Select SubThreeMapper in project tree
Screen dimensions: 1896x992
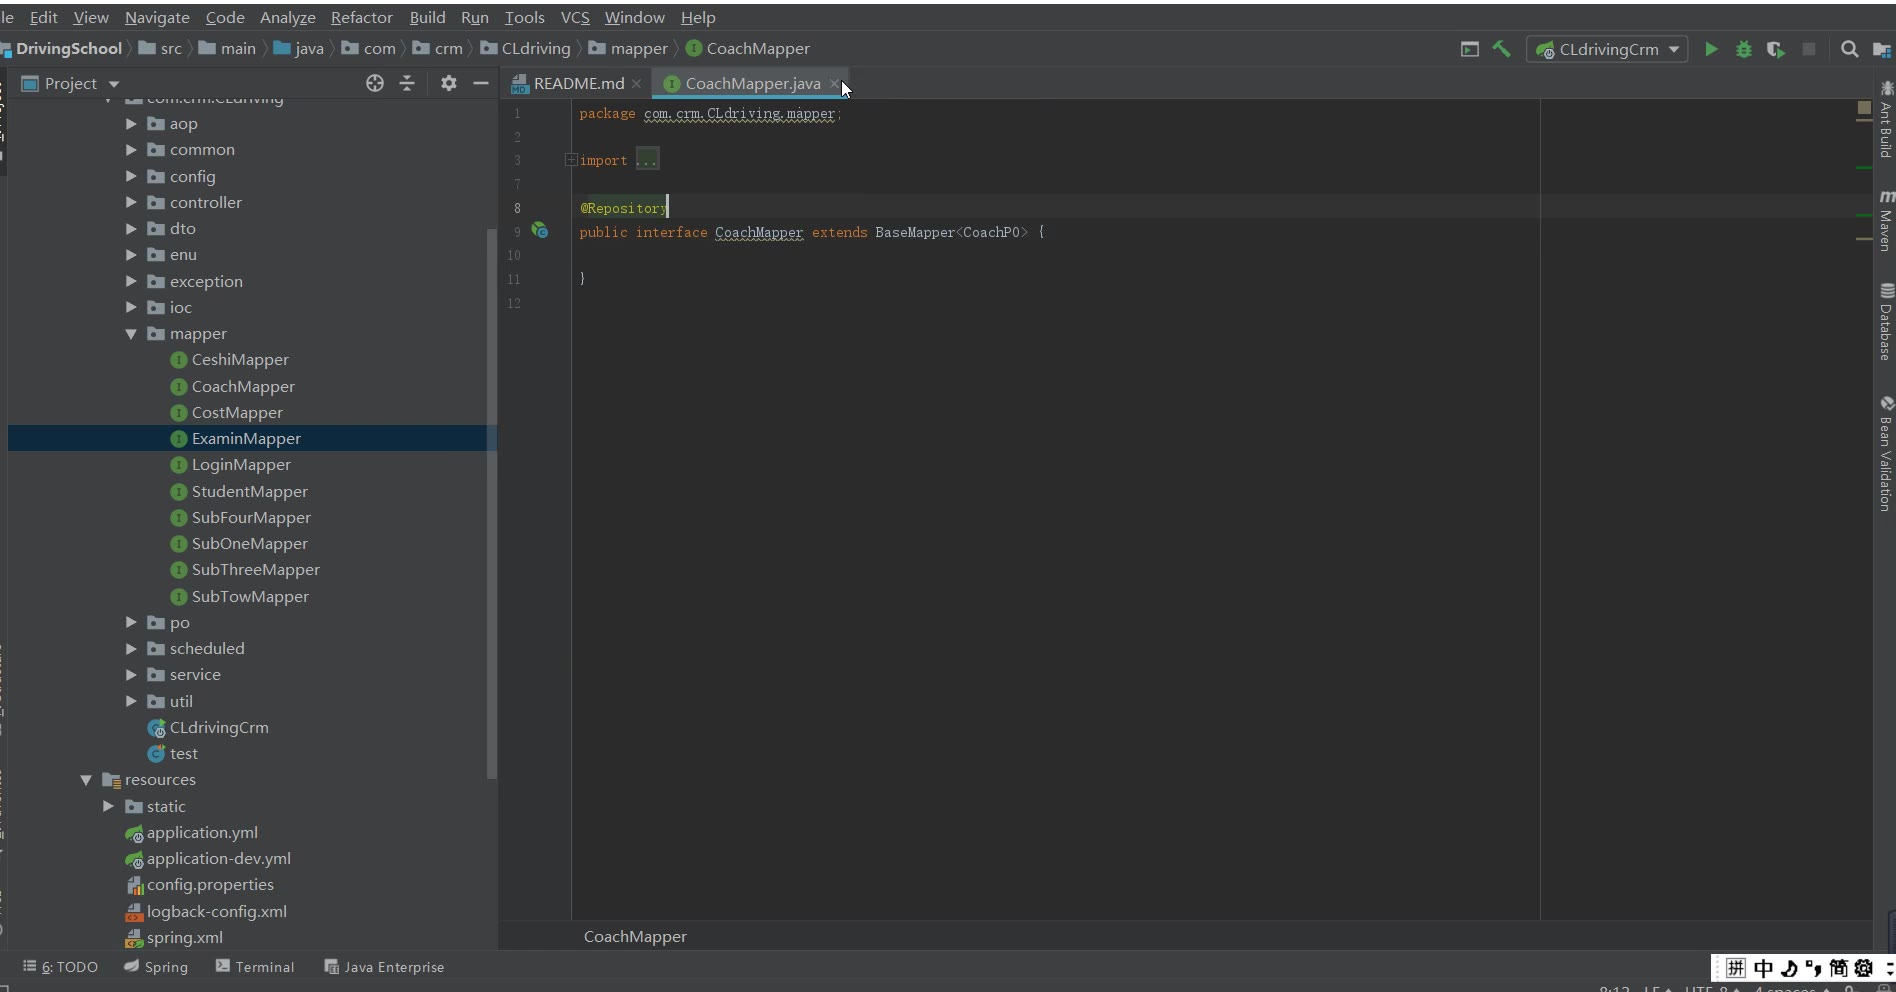pyautogui.click(x=255, y=569)
